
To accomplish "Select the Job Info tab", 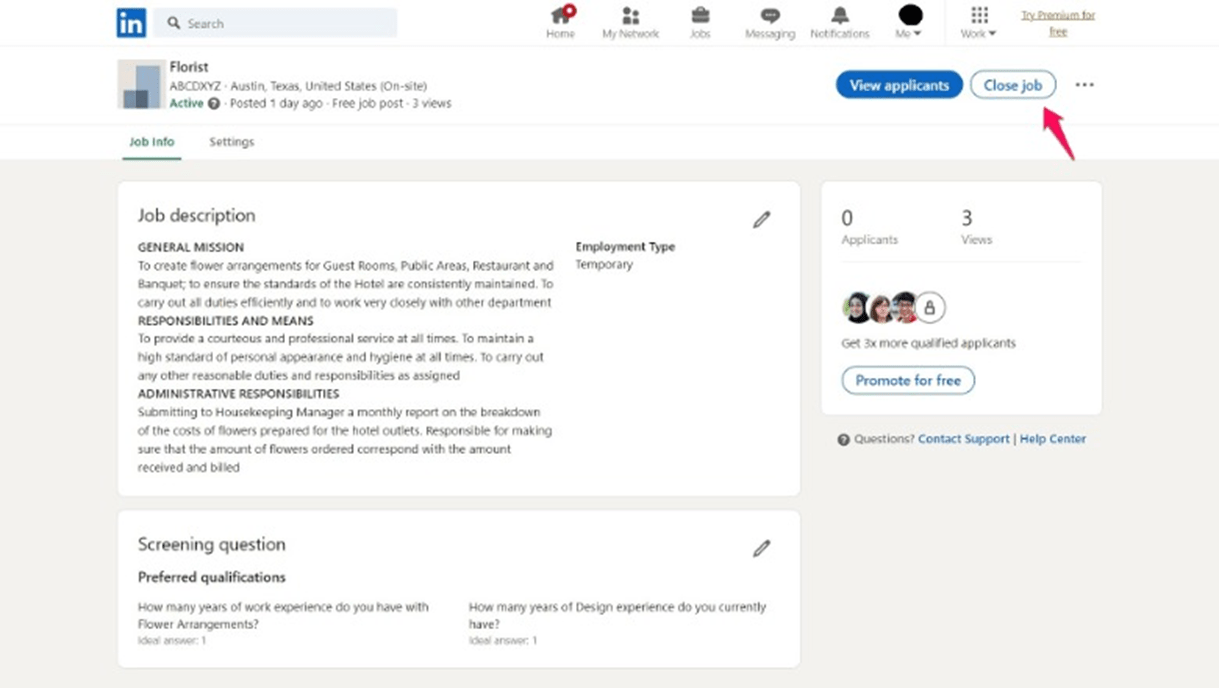I will coord(152,142).
